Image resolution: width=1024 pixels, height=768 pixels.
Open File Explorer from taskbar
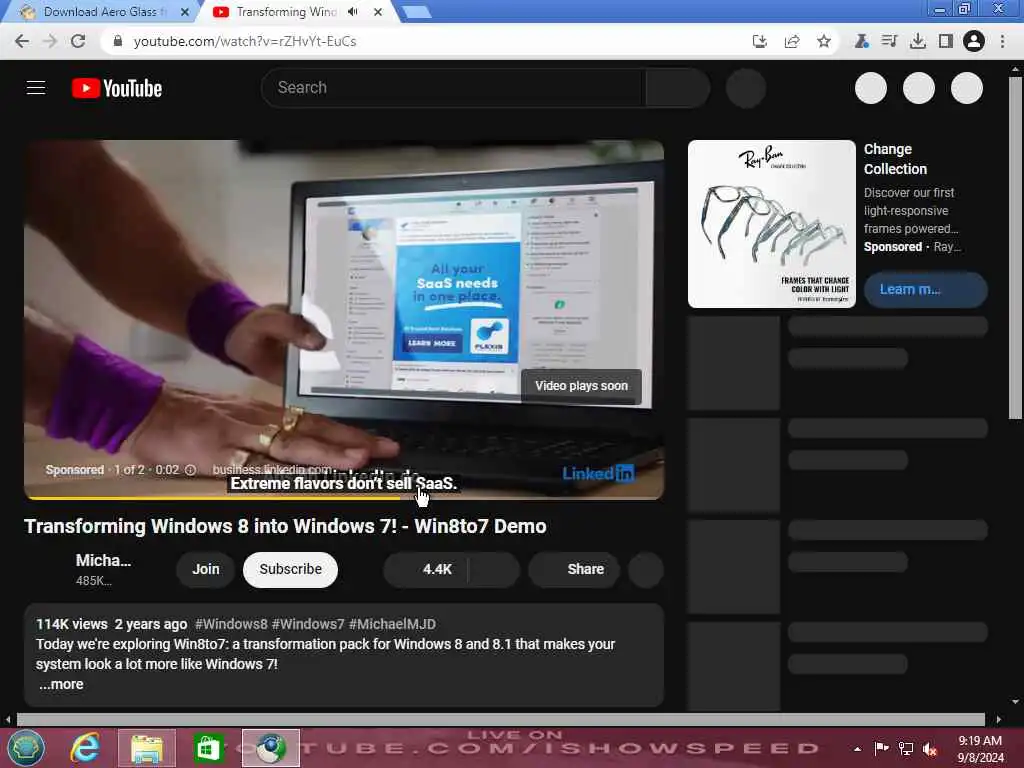tap(147, 748)
